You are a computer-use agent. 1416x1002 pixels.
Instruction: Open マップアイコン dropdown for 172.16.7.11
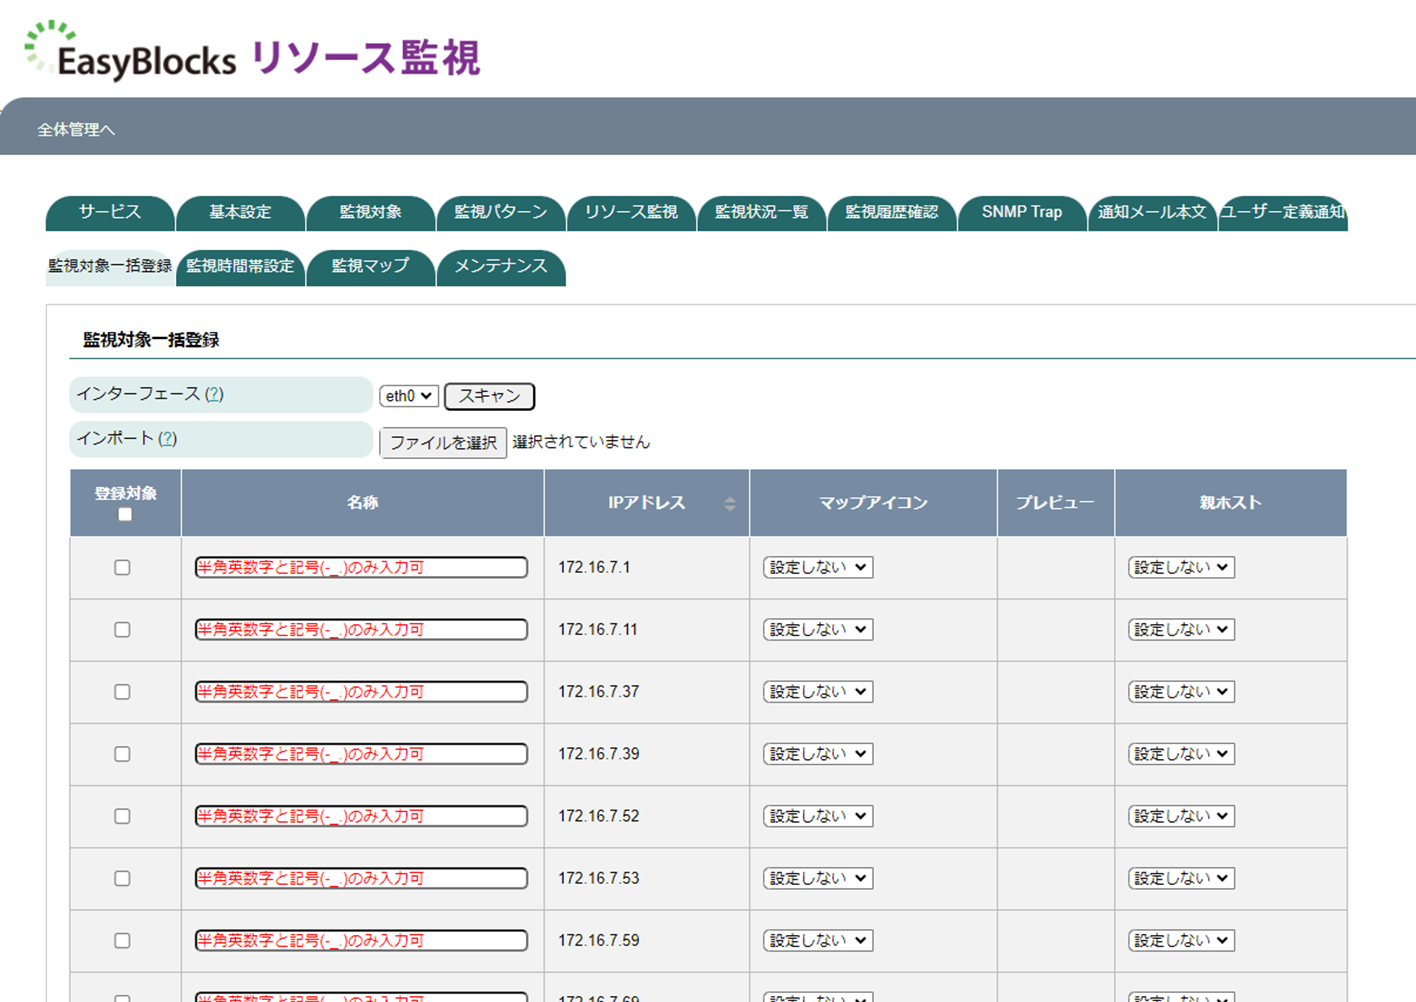818,630
